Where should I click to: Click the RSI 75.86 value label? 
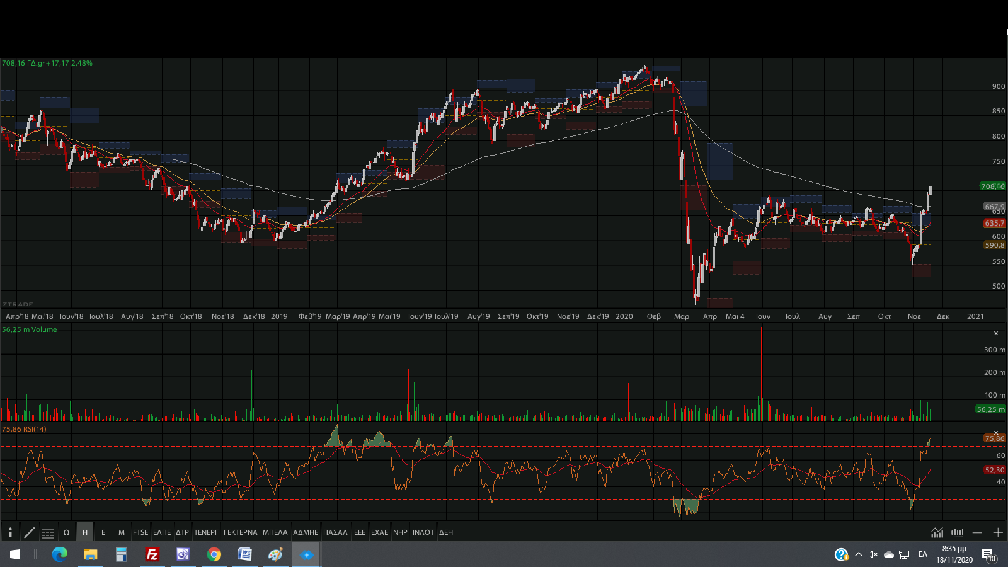[x=993, y=437]
